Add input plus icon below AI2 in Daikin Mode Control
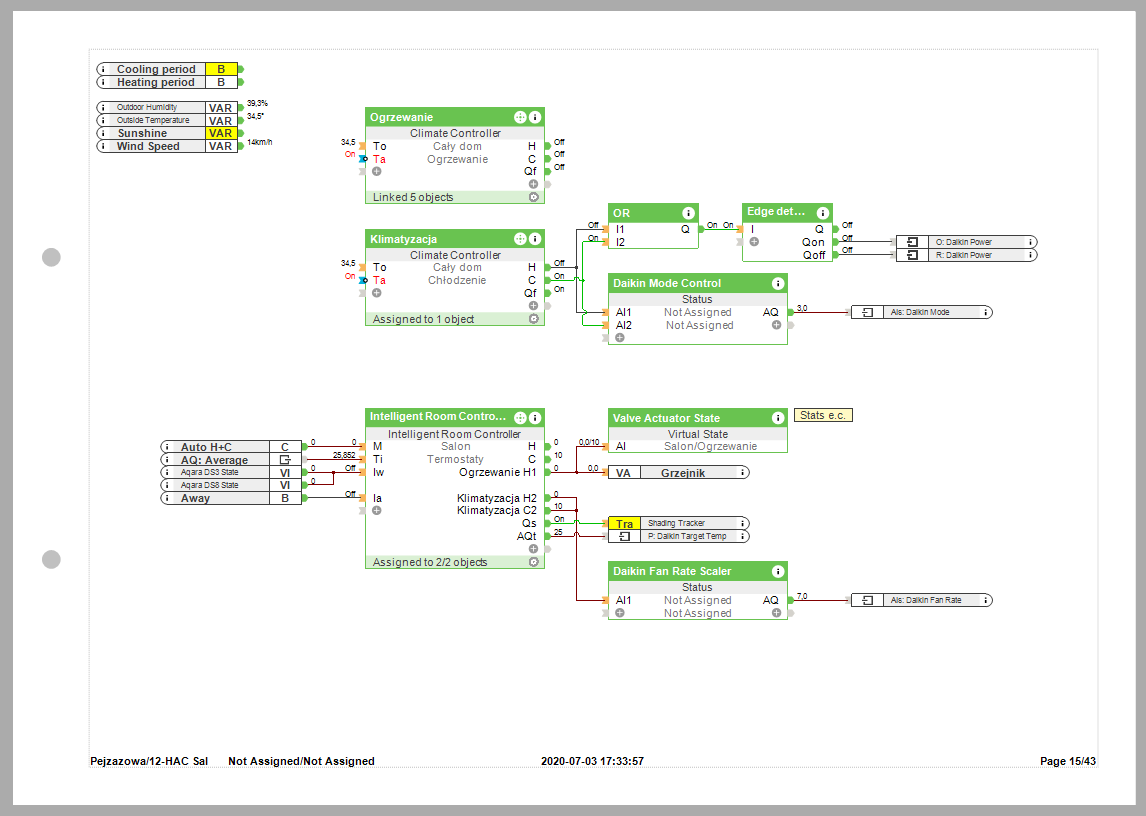This screenshot has height=816, width=1146. pos(620,338)
